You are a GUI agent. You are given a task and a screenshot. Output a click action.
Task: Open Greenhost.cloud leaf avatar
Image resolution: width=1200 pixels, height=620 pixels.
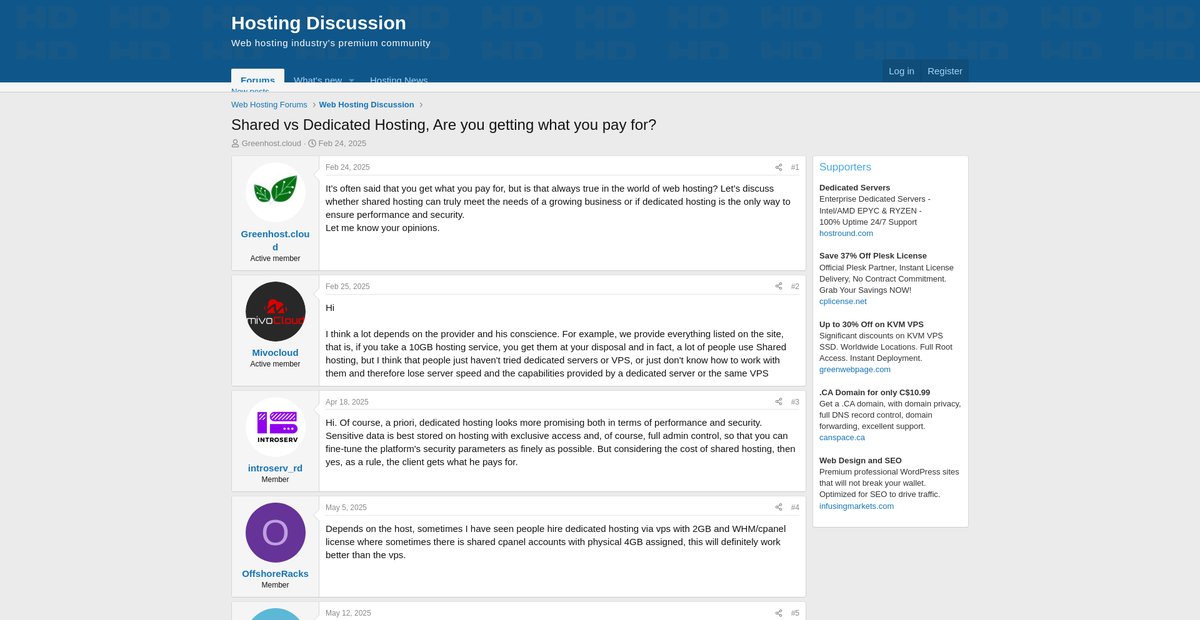tap(275, 192)
